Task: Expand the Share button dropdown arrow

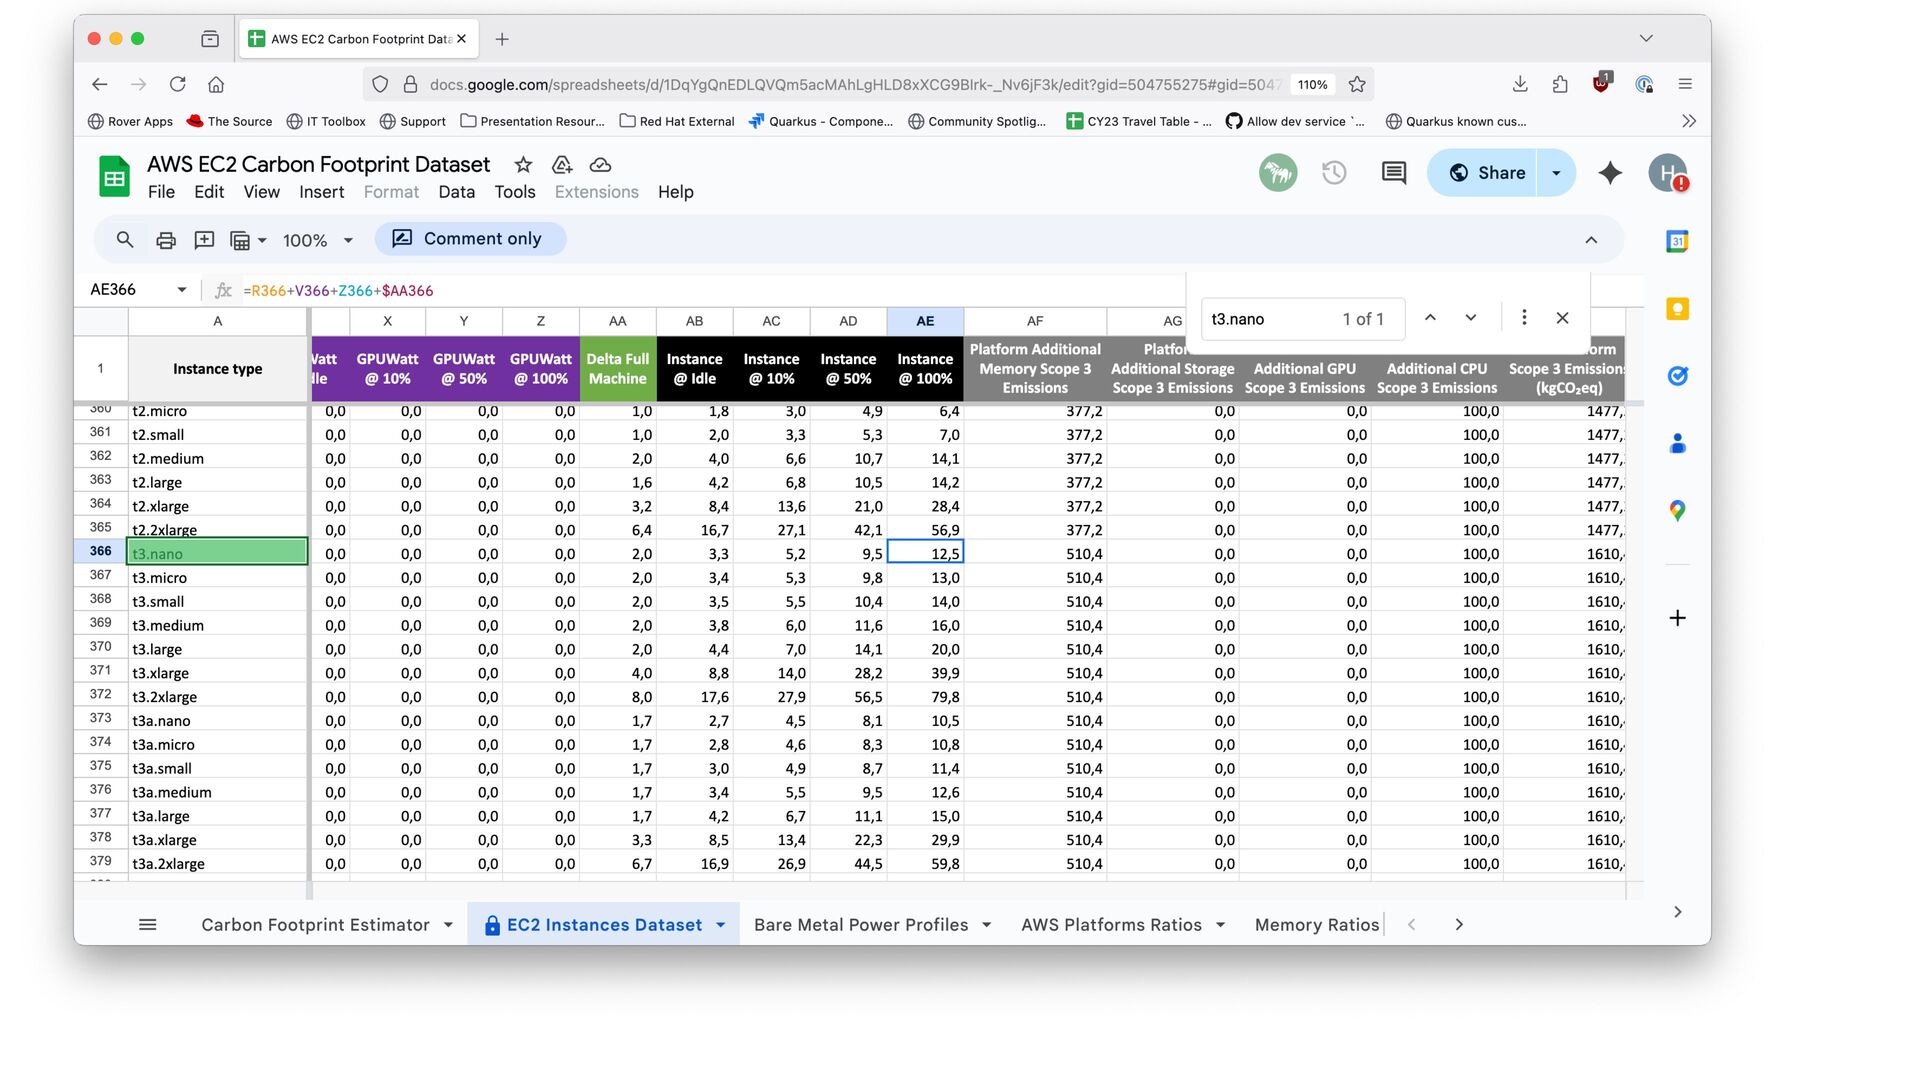Action: click(x=1556, y=173)
